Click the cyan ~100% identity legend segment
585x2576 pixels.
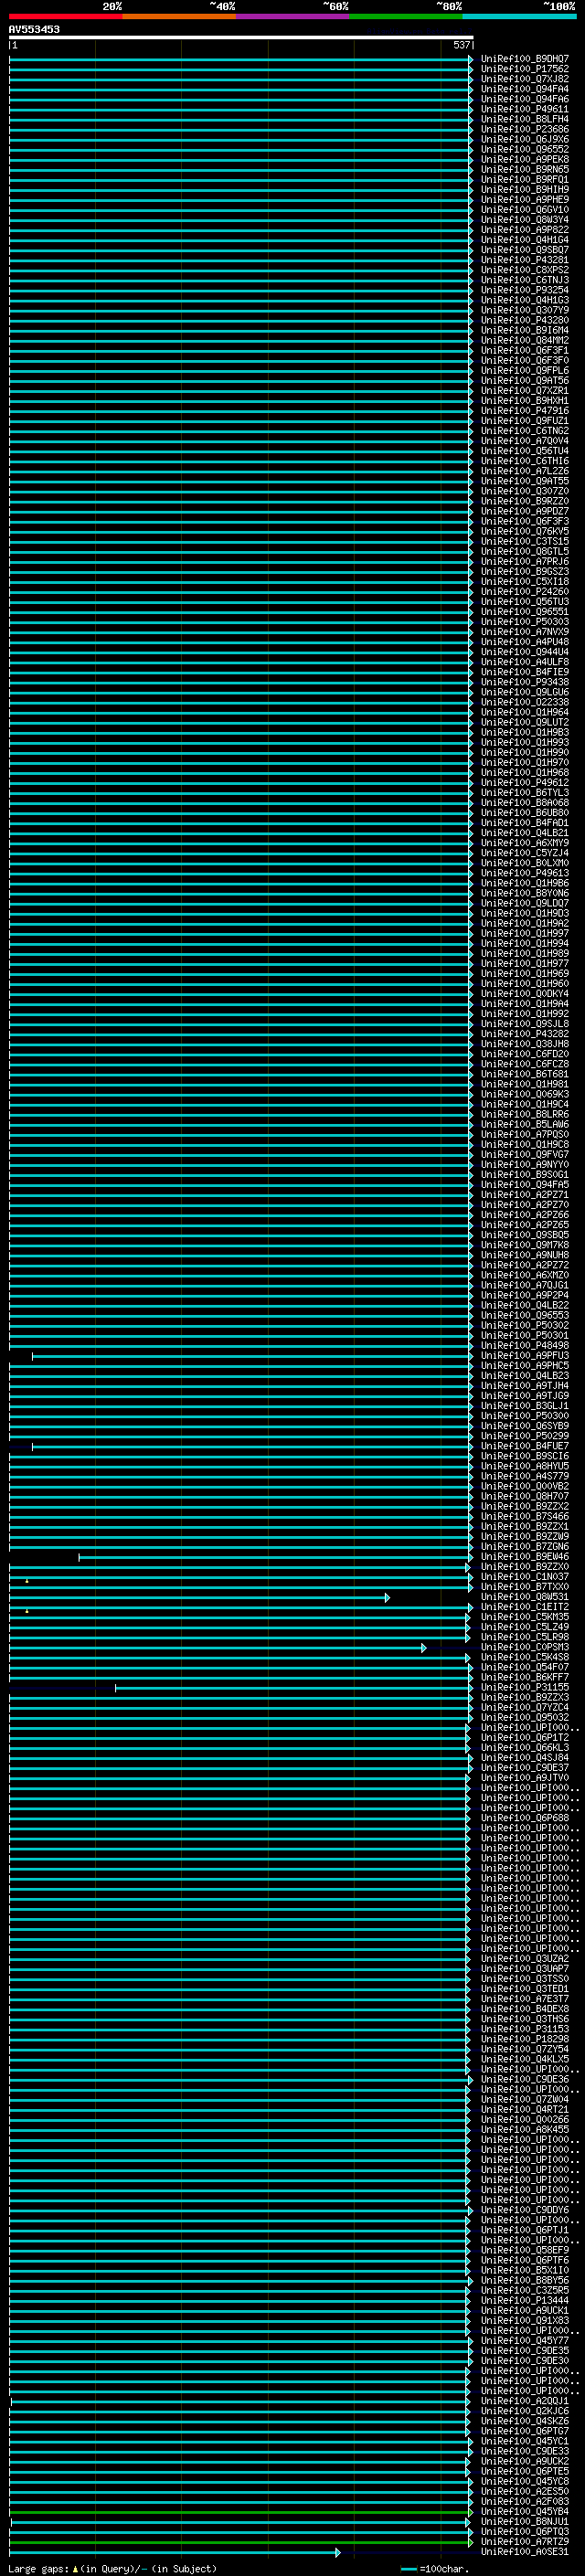click(519, 17)
